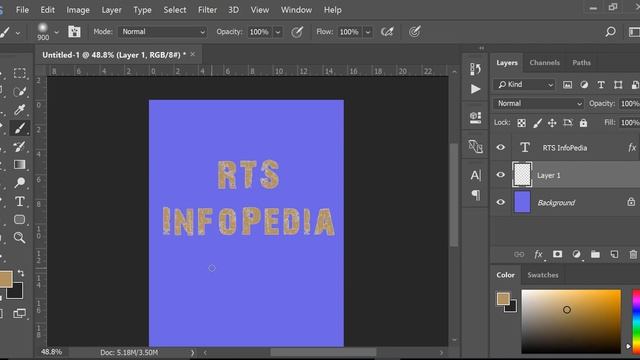Viewport: 640px width, 360px height.
Task: Open the brush preset picker dropdown
Action: [x=56, y=32]
